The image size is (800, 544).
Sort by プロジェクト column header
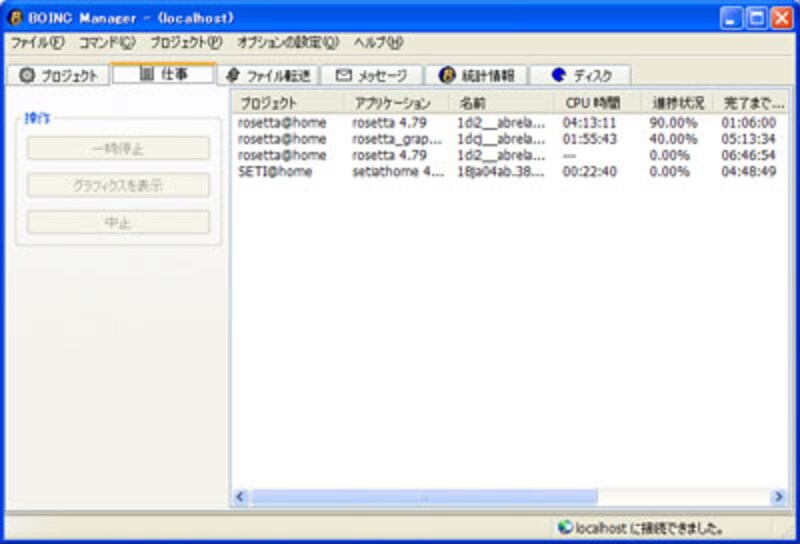coord(288,103)
